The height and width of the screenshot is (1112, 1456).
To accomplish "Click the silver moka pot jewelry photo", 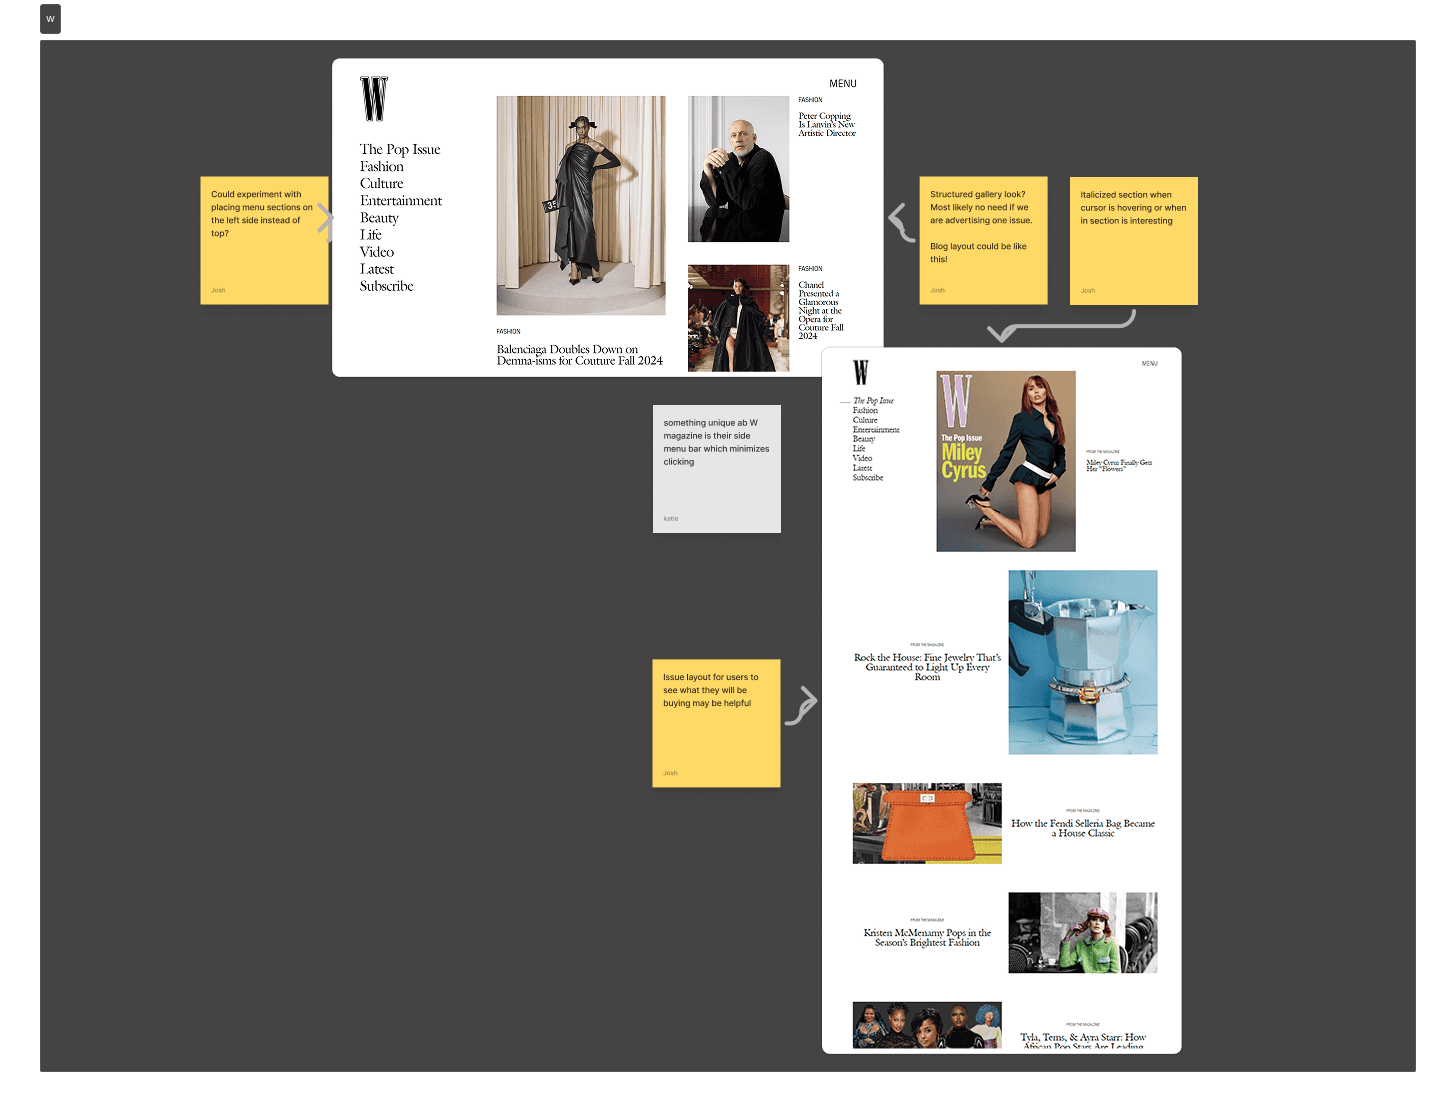I will (1083, 662).
